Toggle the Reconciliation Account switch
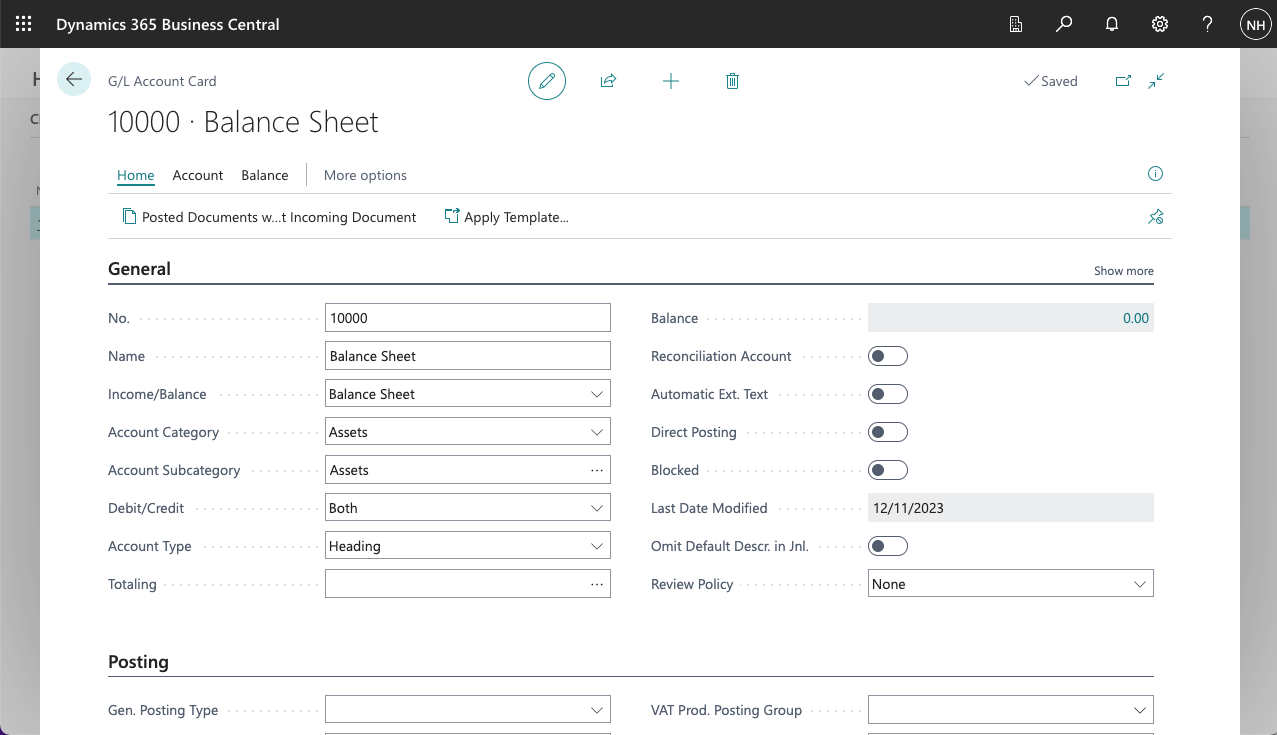Screen dimensions: 1277x735 887,356
